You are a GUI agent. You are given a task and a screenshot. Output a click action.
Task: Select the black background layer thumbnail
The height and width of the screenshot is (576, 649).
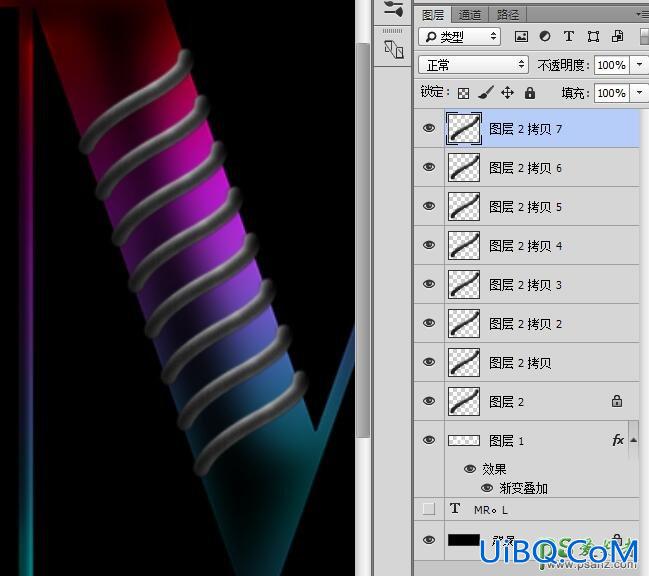(x=464, y=540)
